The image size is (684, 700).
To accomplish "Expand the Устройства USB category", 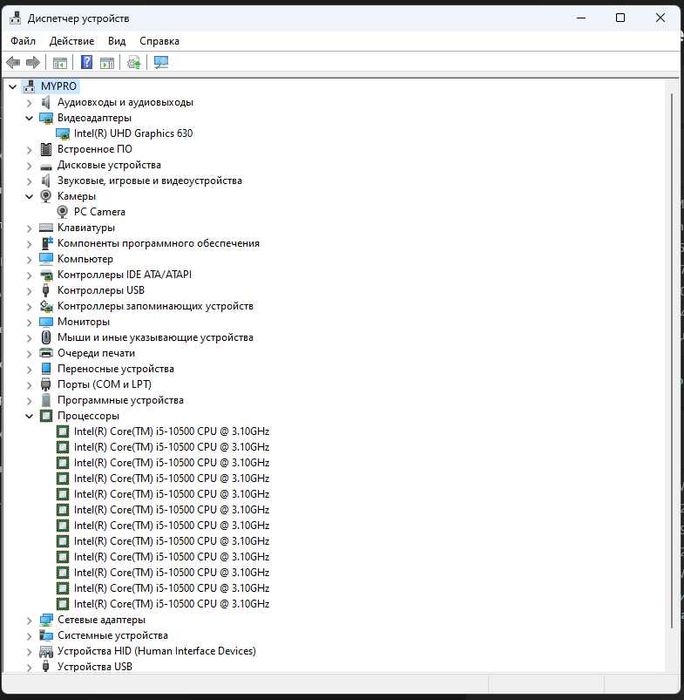I will [29, 667].
